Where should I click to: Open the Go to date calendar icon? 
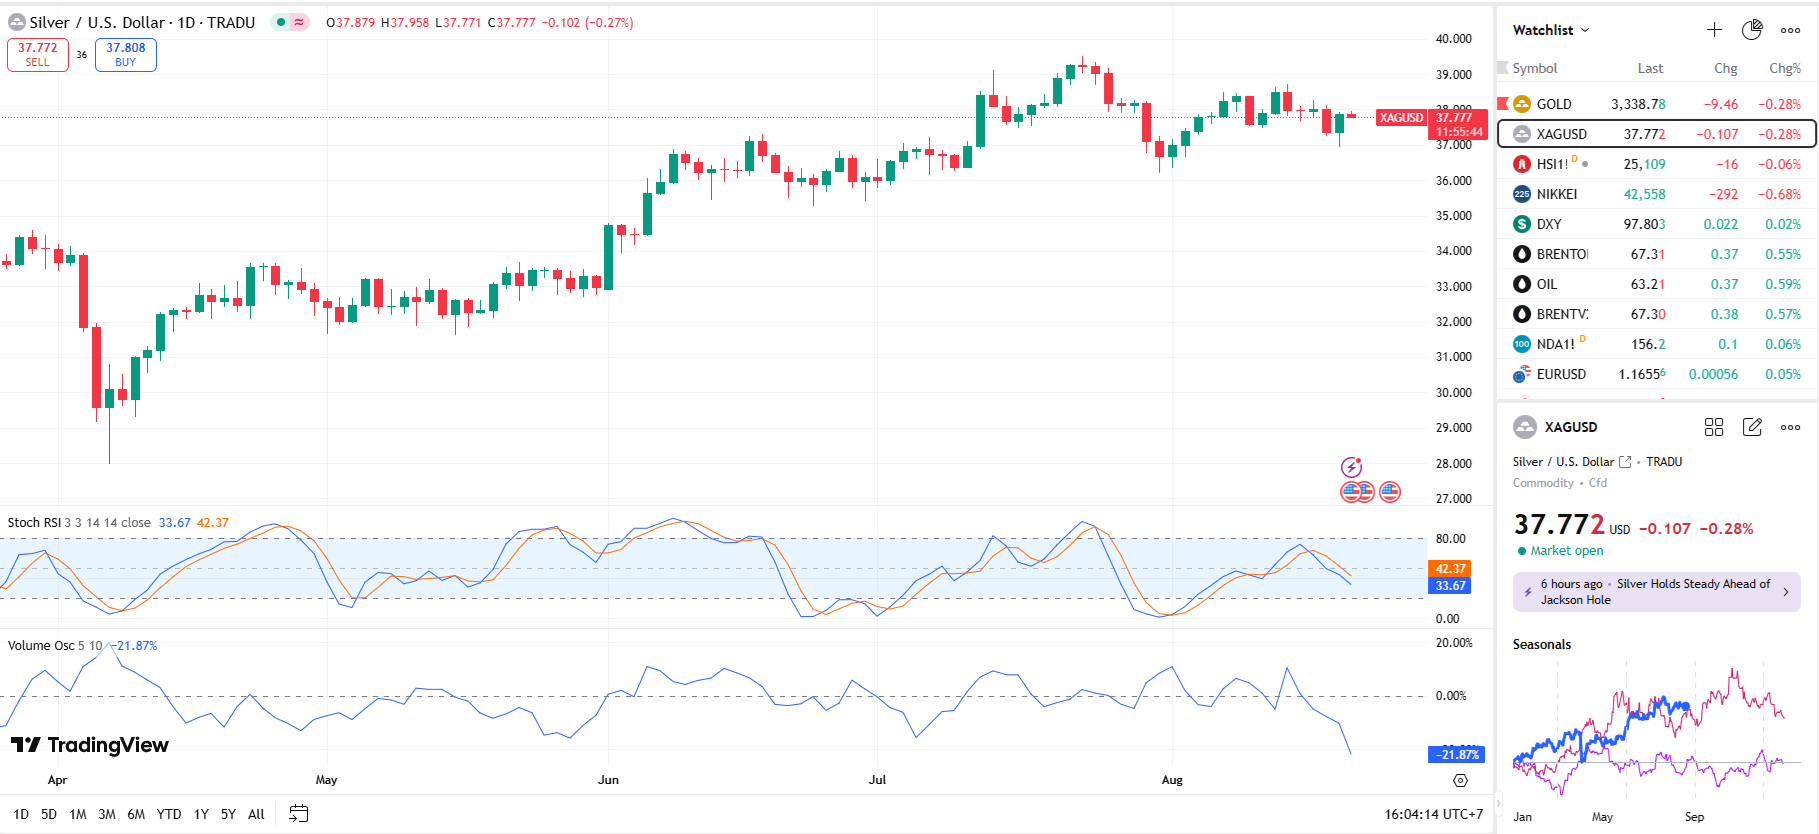(298, 814)
